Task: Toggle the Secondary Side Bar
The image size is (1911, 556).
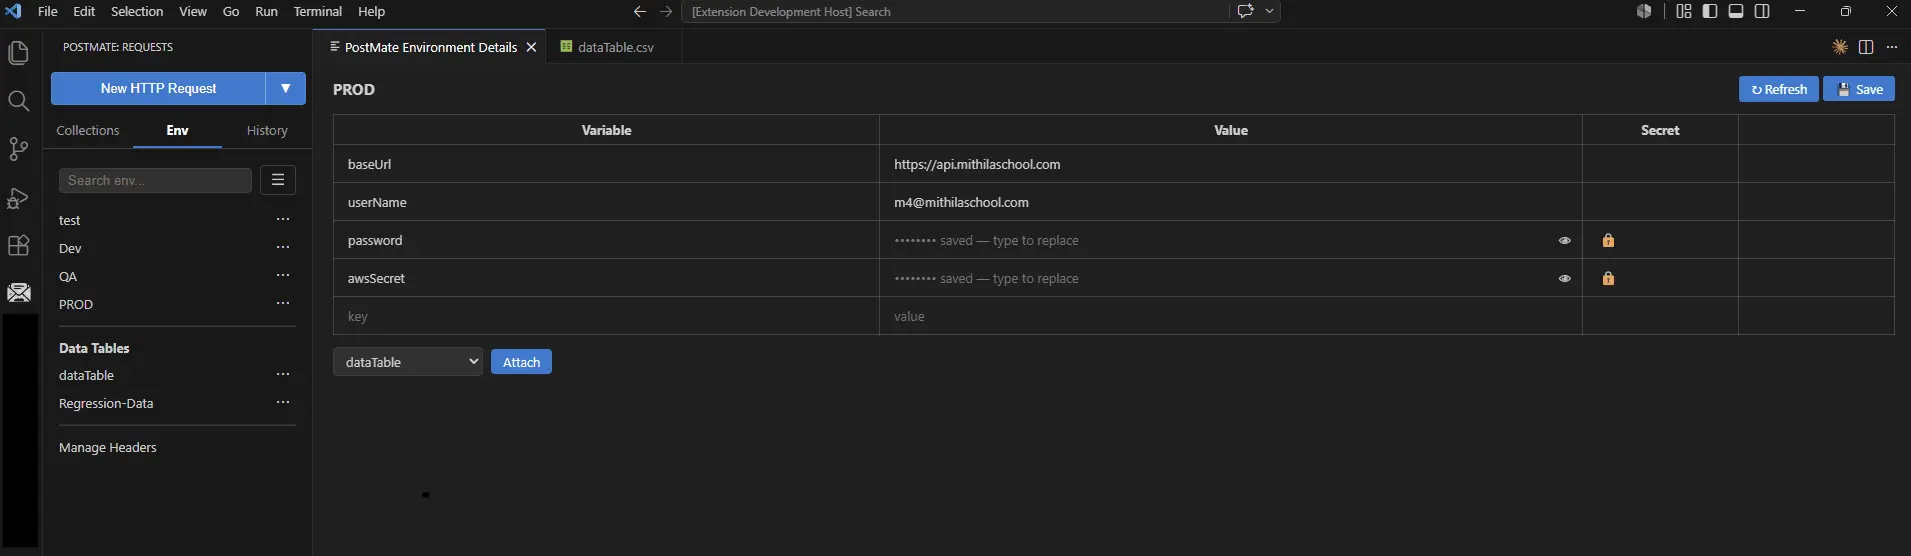Action: pyautogui.click(x=1762, y=12)
